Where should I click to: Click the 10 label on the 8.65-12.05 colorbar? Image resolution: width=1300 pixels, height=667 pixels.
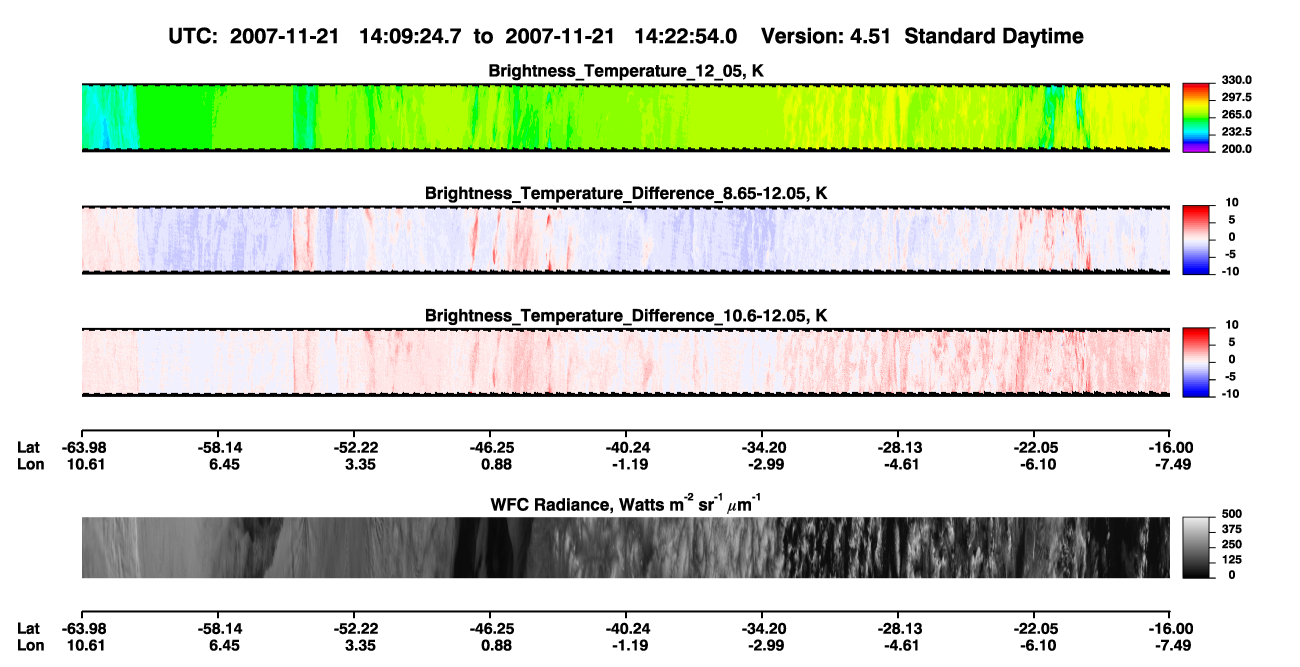click(x=1233, y=202)
